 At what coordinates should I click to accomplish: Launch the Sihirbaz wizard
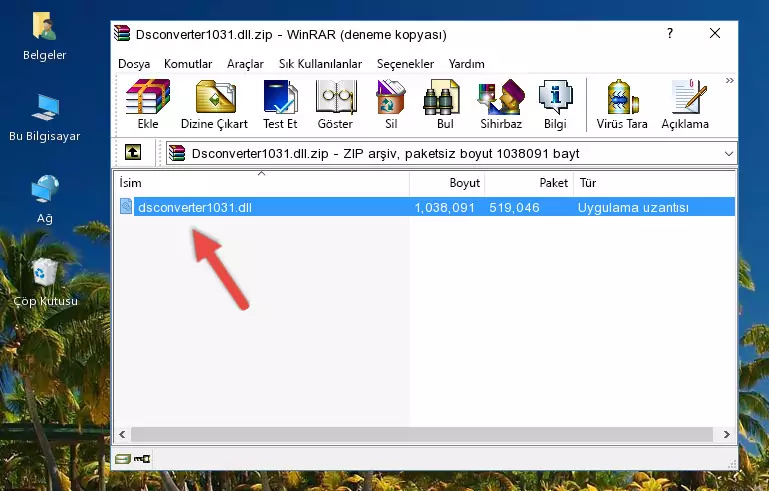(501, 104)
